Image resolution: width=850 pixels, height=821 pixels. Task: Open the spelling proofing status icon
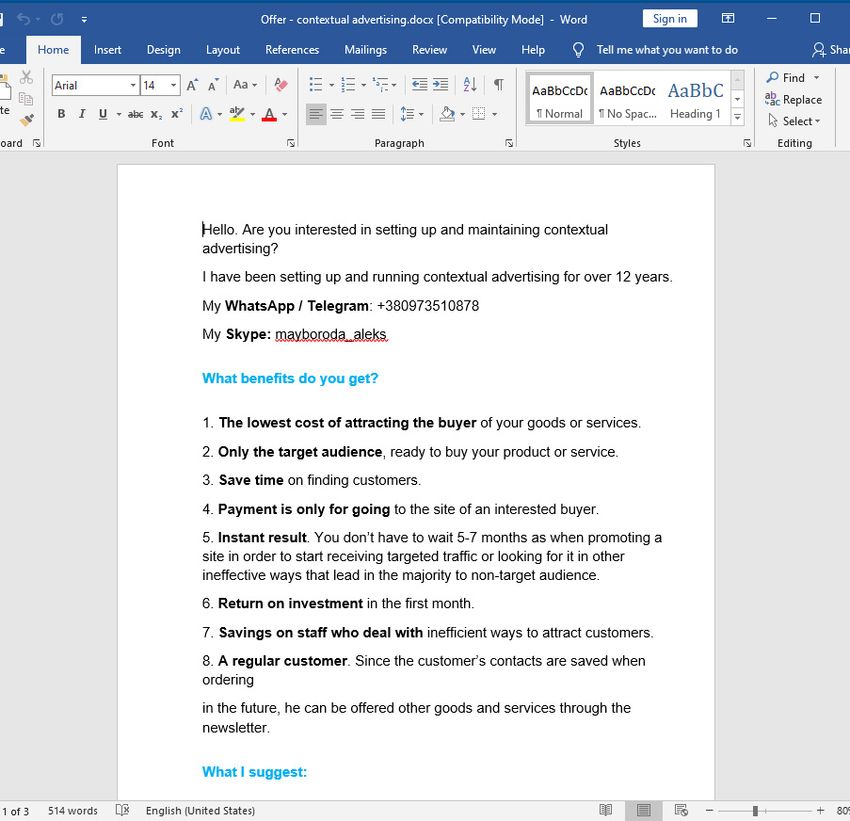coord(123,810)
